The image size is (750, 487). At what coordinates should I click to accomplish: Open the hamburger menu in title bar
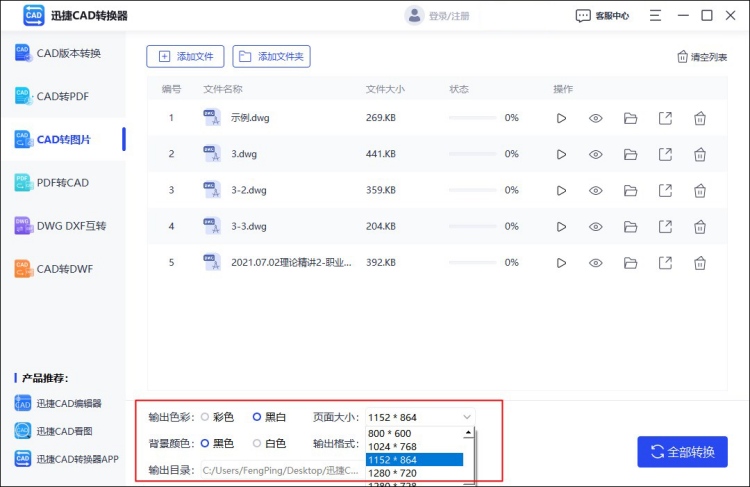coord(655,15)
